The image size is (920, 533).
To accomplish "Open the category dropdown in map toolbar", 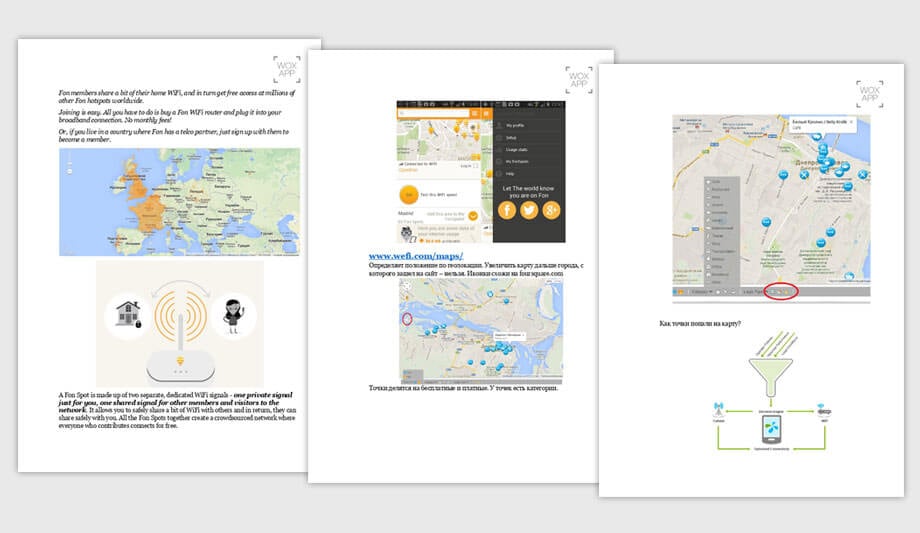I will [701, 292].
